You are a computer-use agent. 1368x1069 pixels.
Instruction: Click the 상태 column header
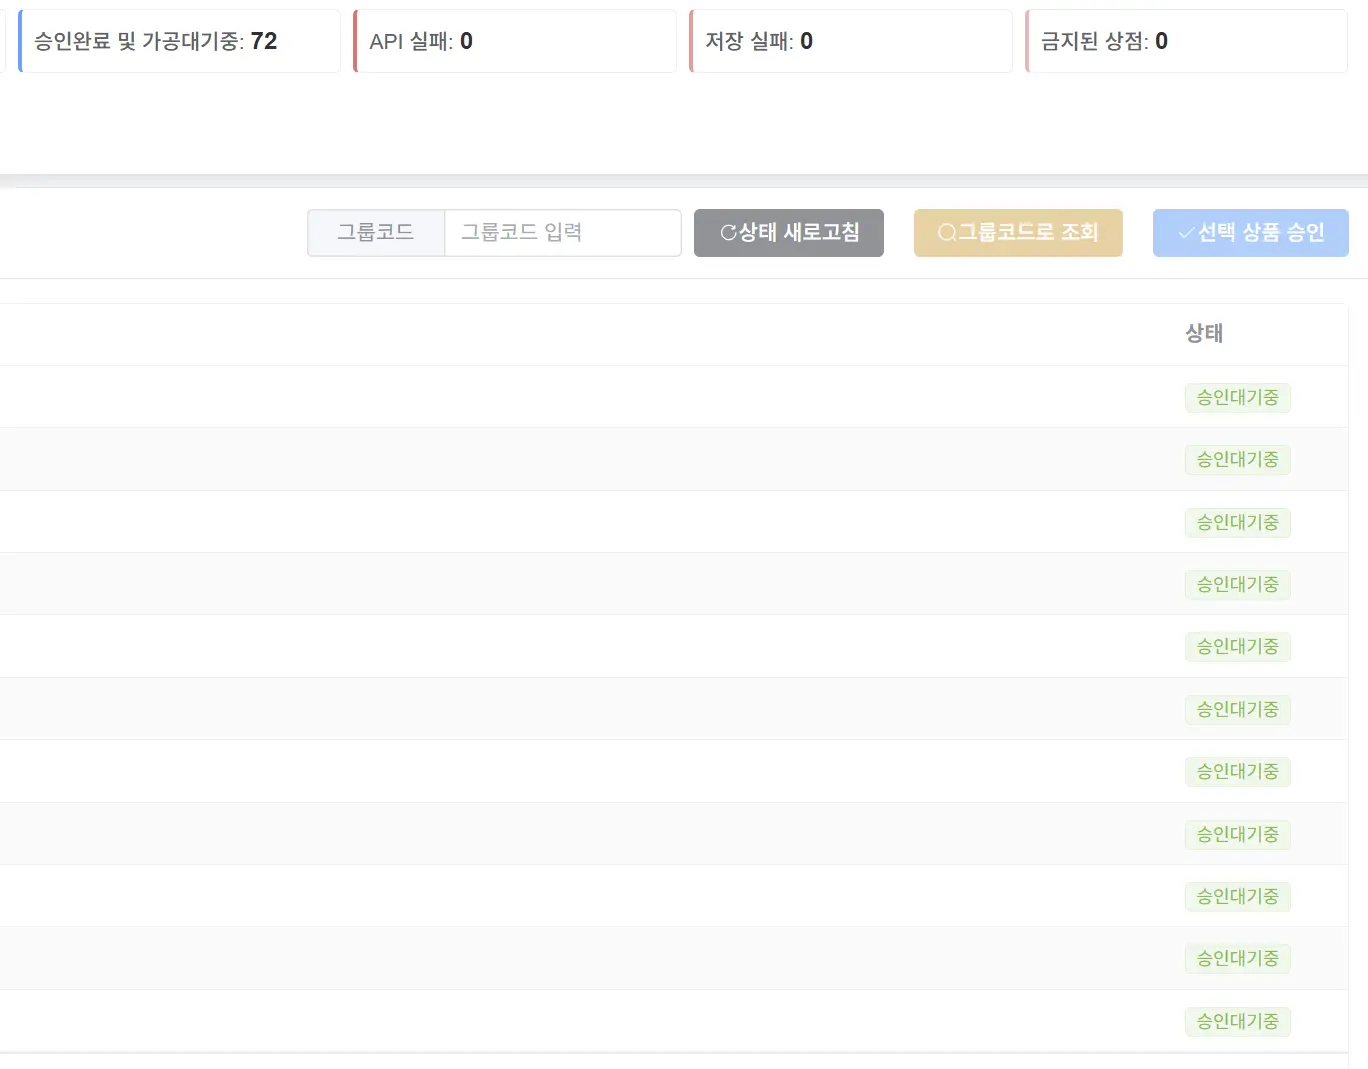[1204, 334]
